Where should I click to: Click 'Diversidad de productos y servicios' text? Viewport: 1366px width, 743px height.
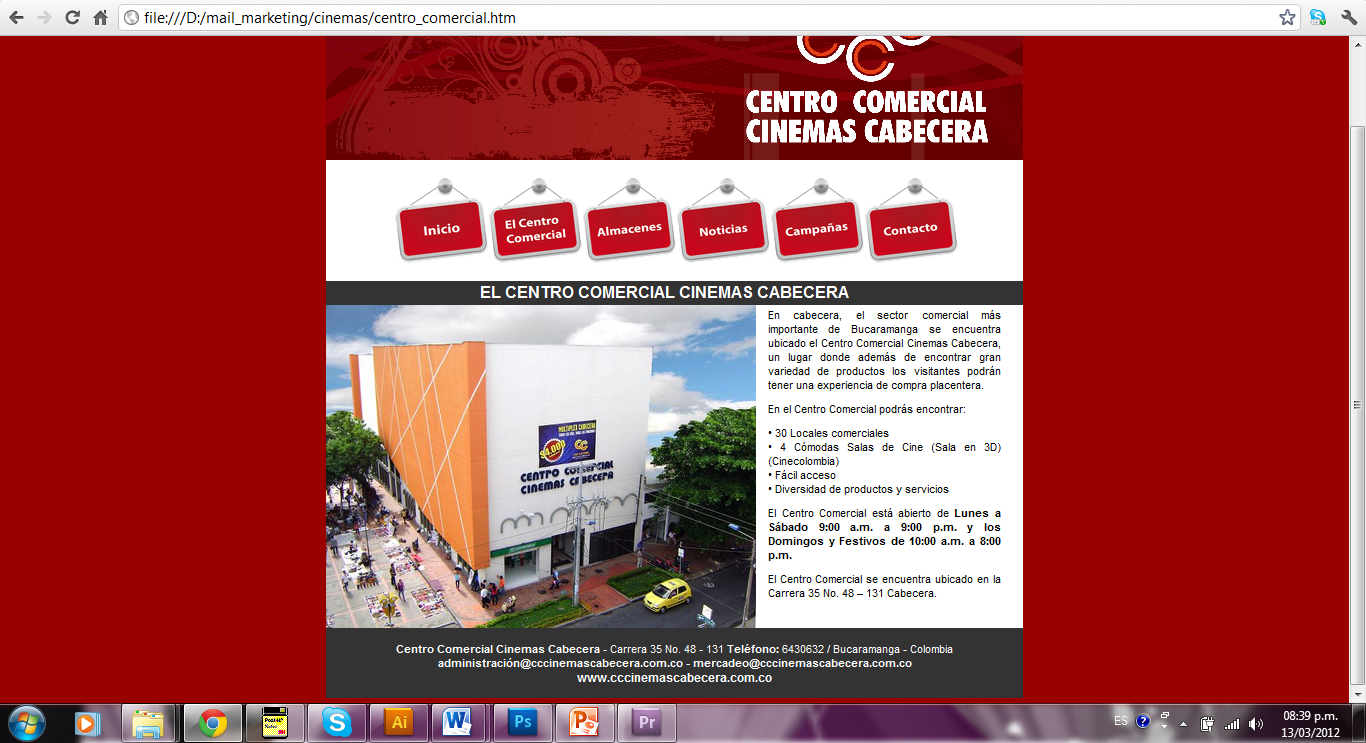(x=858, y=489)
